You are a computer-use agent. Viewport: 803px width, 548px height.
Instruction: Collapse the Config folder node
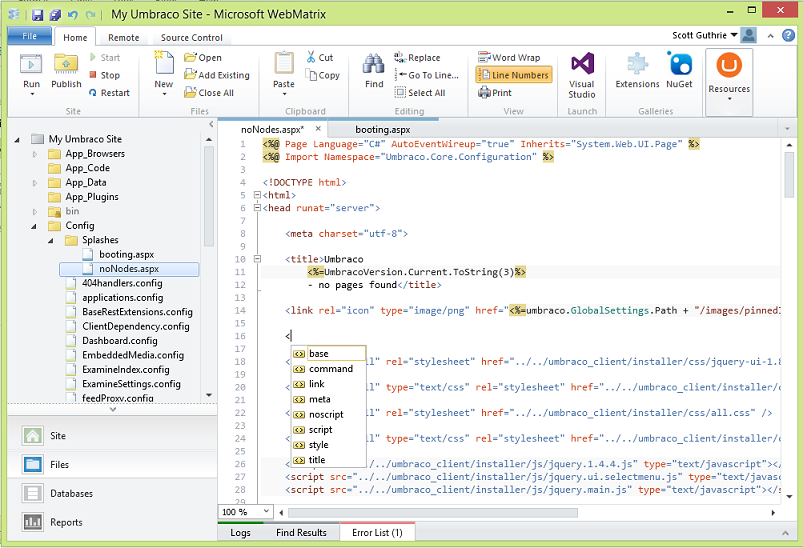point(34,226)
